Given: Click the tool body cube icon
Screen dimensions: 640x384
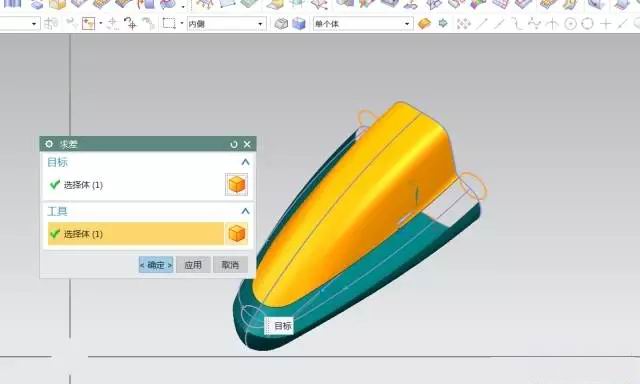Looking at the screenshot, I should [x=237, y=234].
